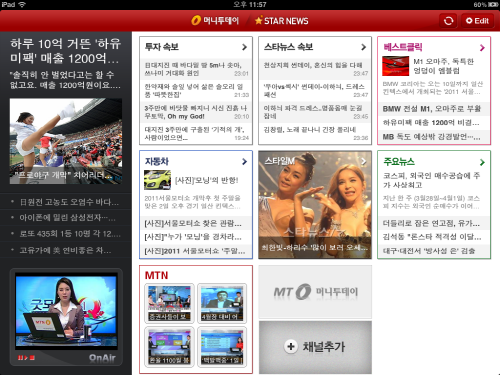Open the 스타일M section arrow

(x=363, y=161)
